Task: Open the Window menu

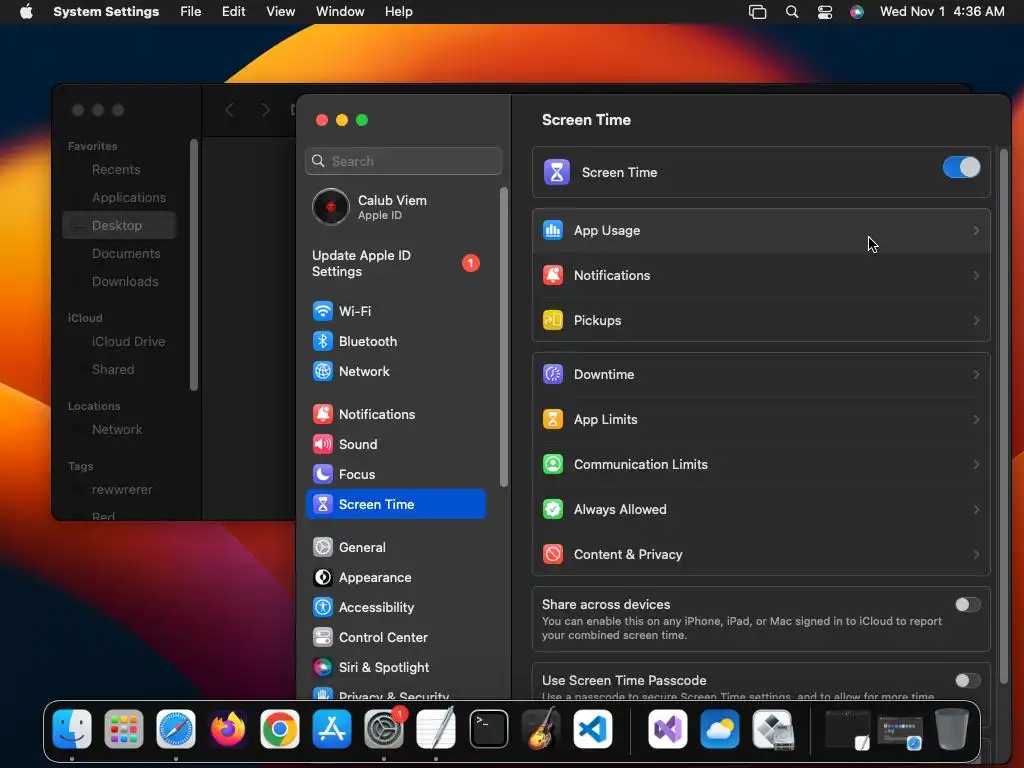Action: [x=340, y=12]
